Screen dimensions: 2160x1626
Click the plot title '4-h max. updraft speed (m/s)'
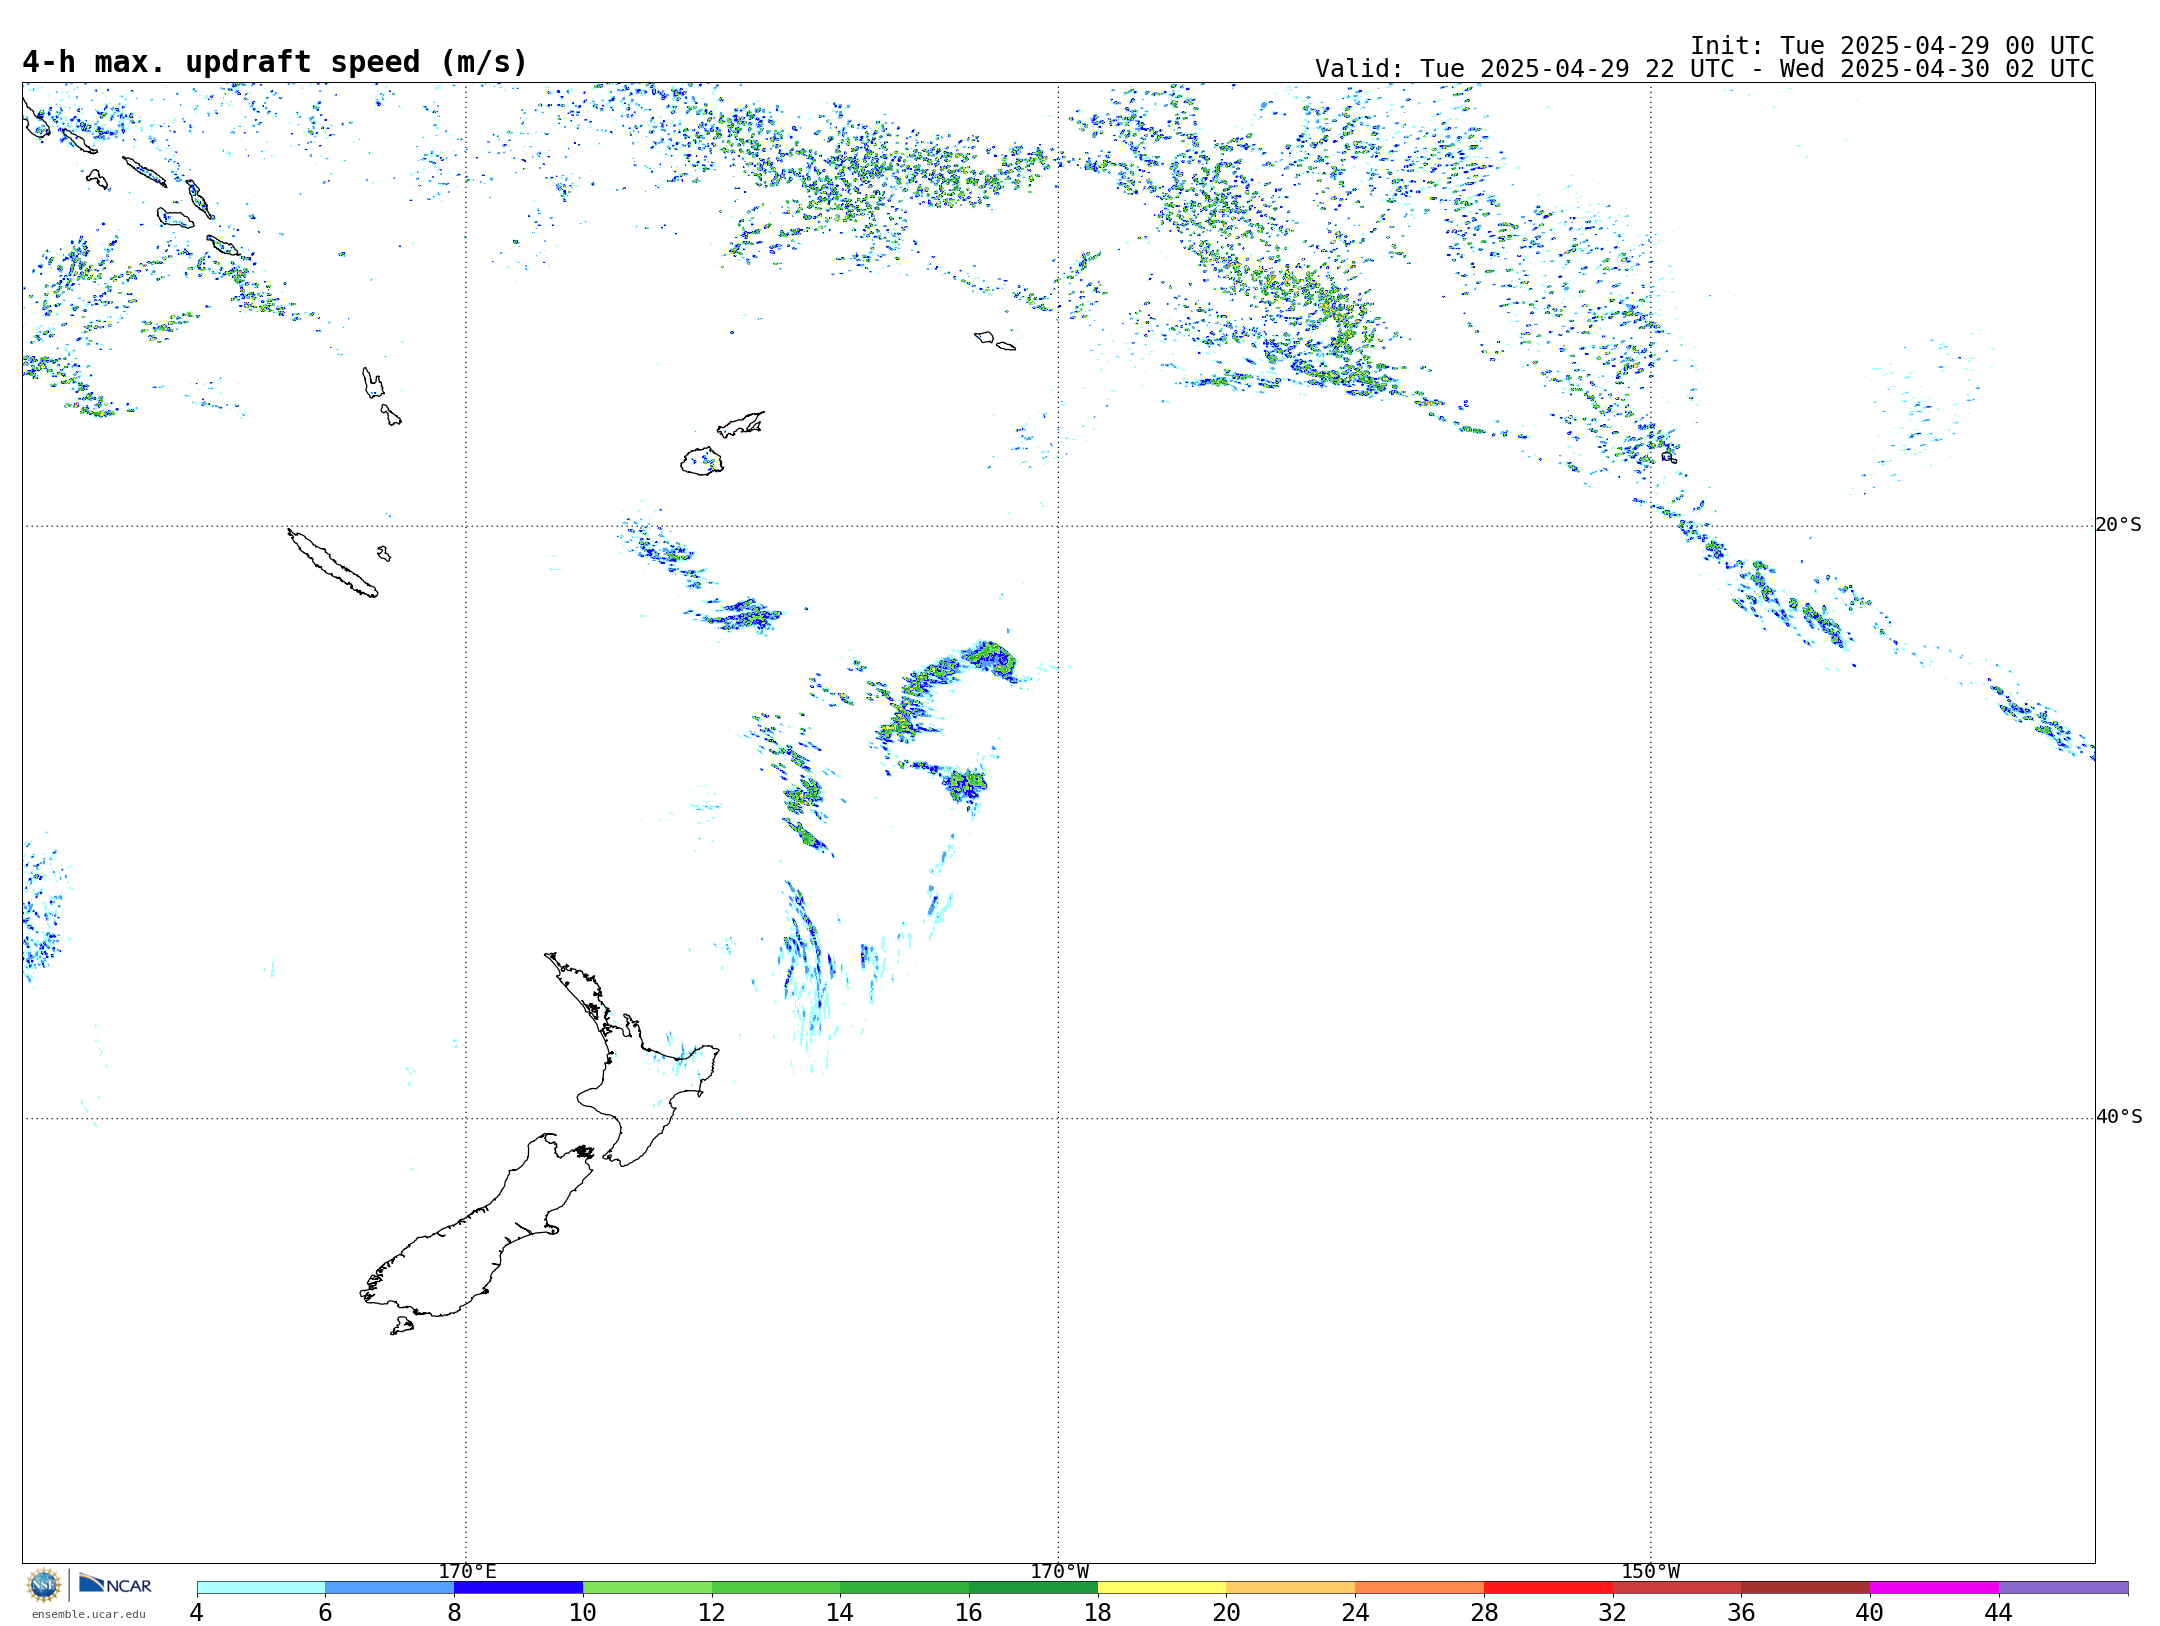coord(275,62)
